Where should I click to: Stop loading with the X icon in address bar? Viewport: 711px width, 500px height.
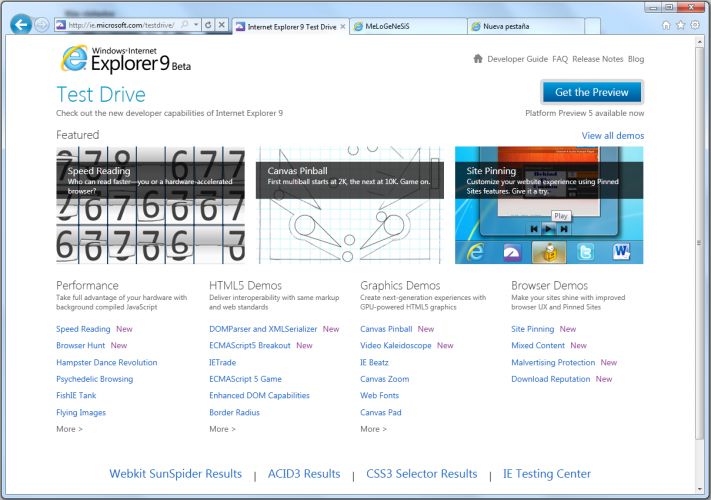221,24
